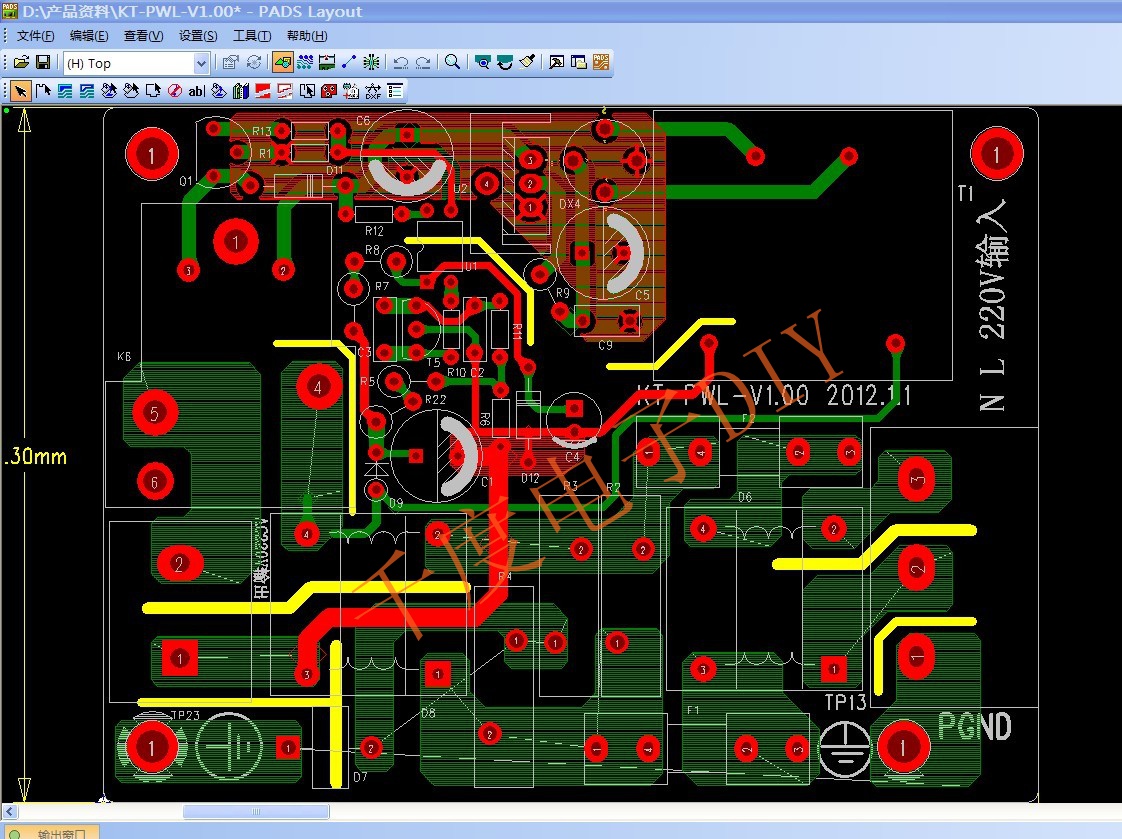Choose the Select mode arrow tool
1122x839 pixels.
(21, 91)
